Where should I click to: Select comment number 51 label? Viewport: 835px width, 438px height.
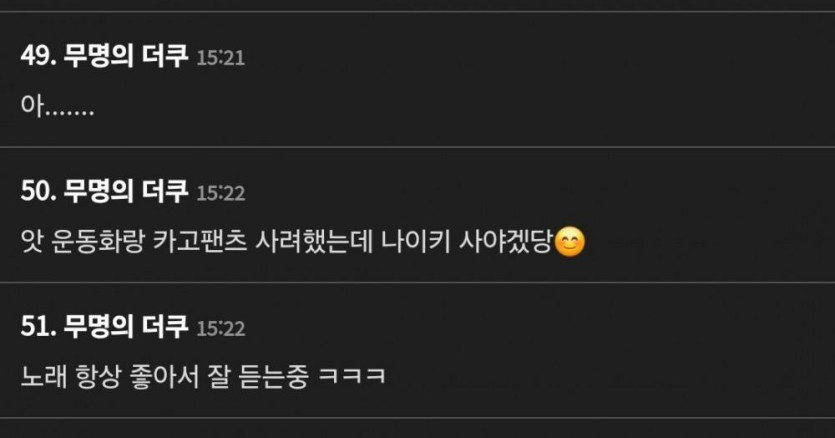point(38,326)
